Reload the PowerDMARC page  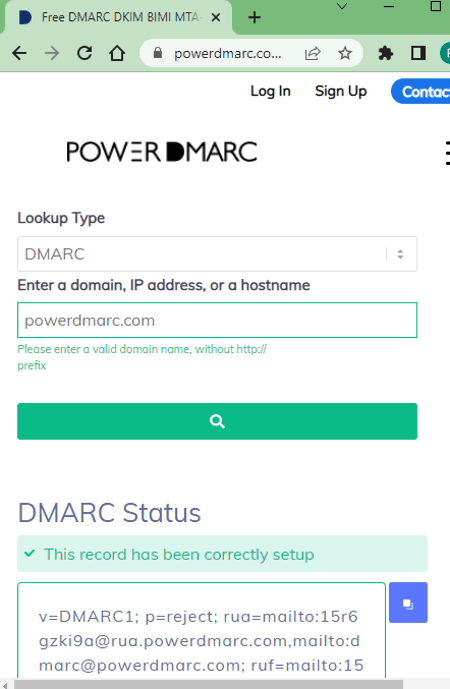[x=84, y=54]
